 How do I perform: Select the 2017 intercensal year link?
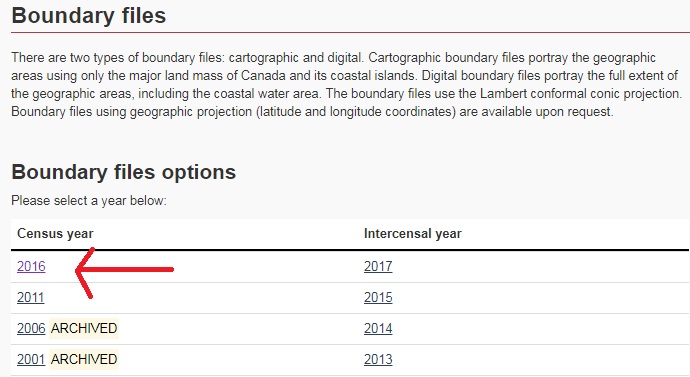pos(378,267)
